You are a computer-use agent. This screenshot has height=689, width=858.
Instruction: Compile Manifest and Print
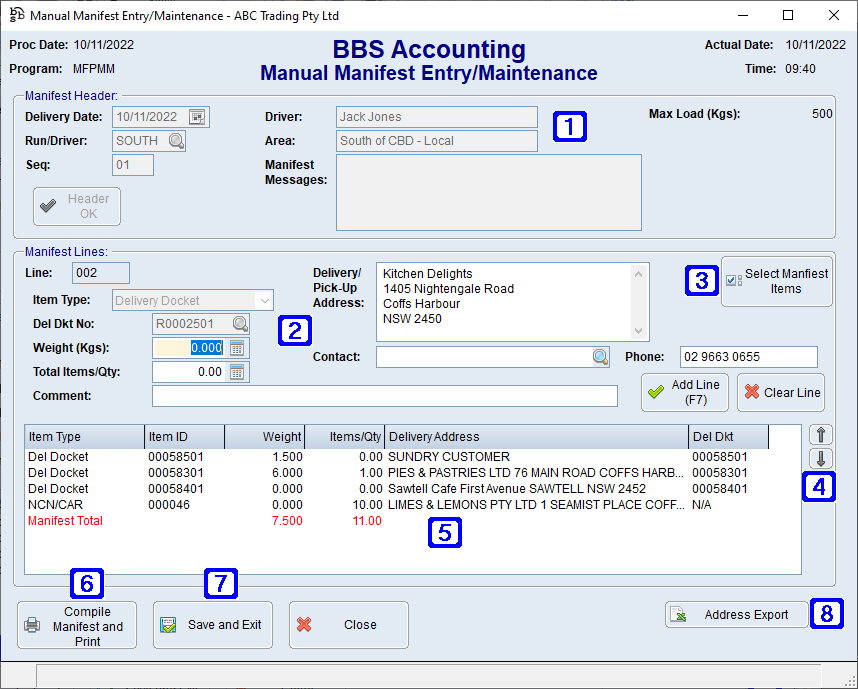(76, 625)
